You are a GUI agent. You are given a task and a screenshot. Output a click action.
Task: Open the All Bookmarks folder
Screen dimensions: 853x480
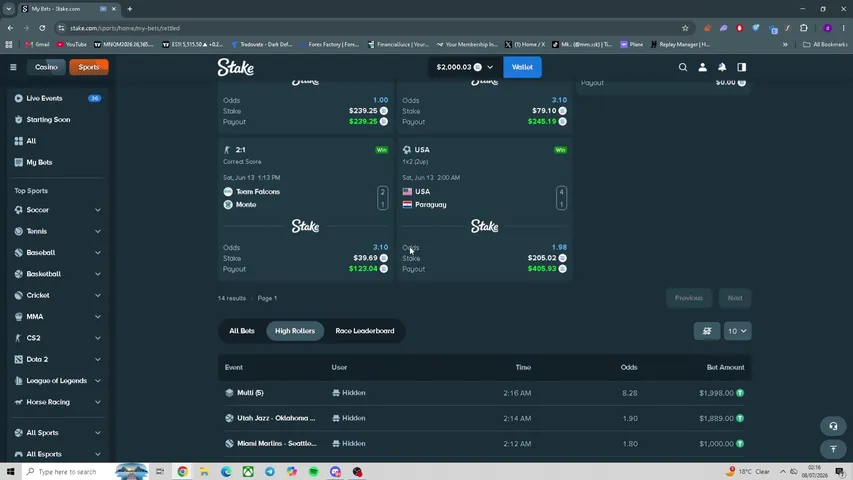[825, 45]
